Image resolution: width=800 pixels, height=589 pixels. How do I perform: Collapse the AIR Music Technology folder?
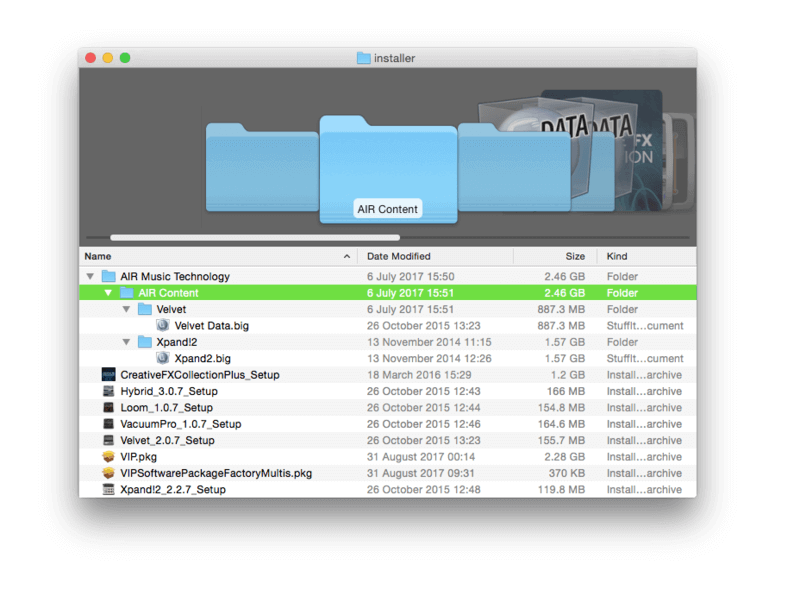[90, 276]
